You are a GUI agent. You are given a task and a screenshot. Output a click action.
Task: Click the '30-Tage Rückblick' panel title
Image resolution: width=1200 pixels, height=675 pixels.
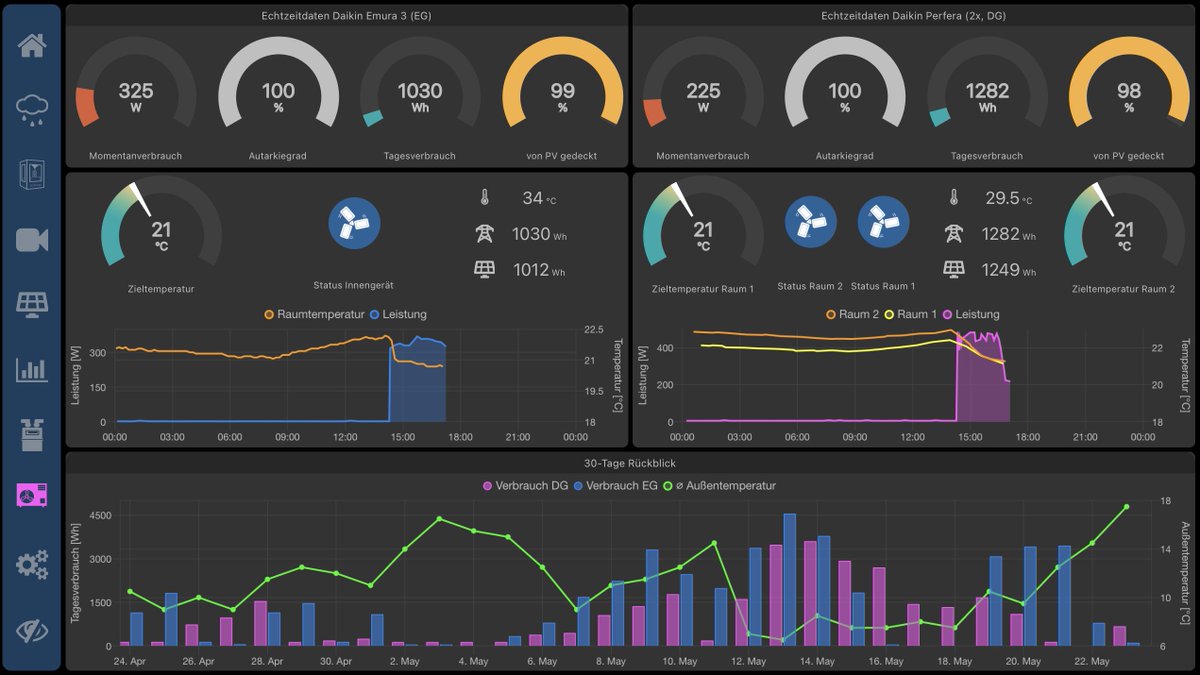(628, 463)
